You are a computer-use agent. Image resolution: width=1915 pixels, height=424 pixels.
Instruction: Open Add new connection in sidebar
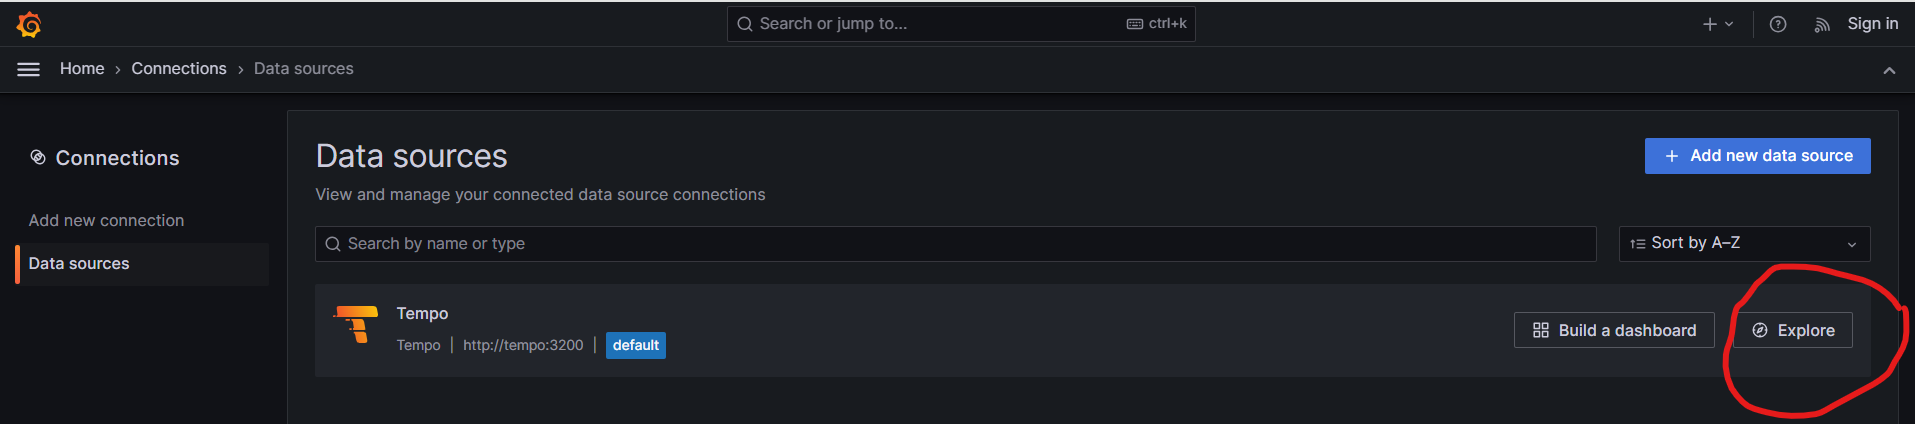[x=106, y=220]
